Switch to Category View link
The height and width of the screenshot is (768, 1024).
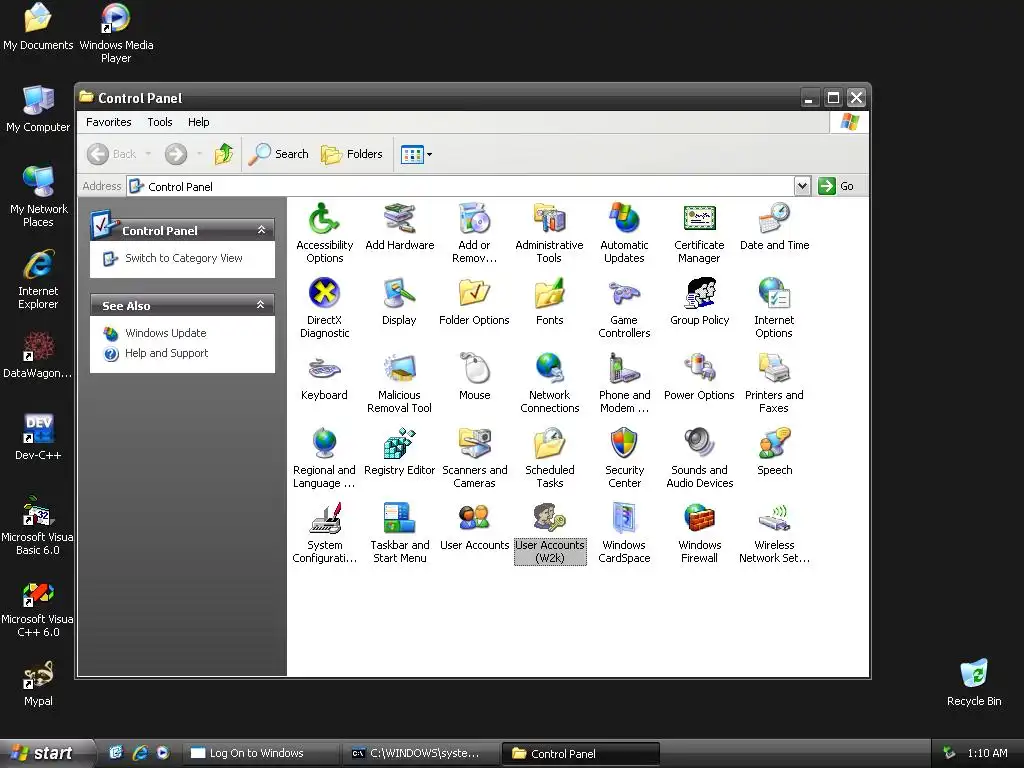tap(184, 258)
